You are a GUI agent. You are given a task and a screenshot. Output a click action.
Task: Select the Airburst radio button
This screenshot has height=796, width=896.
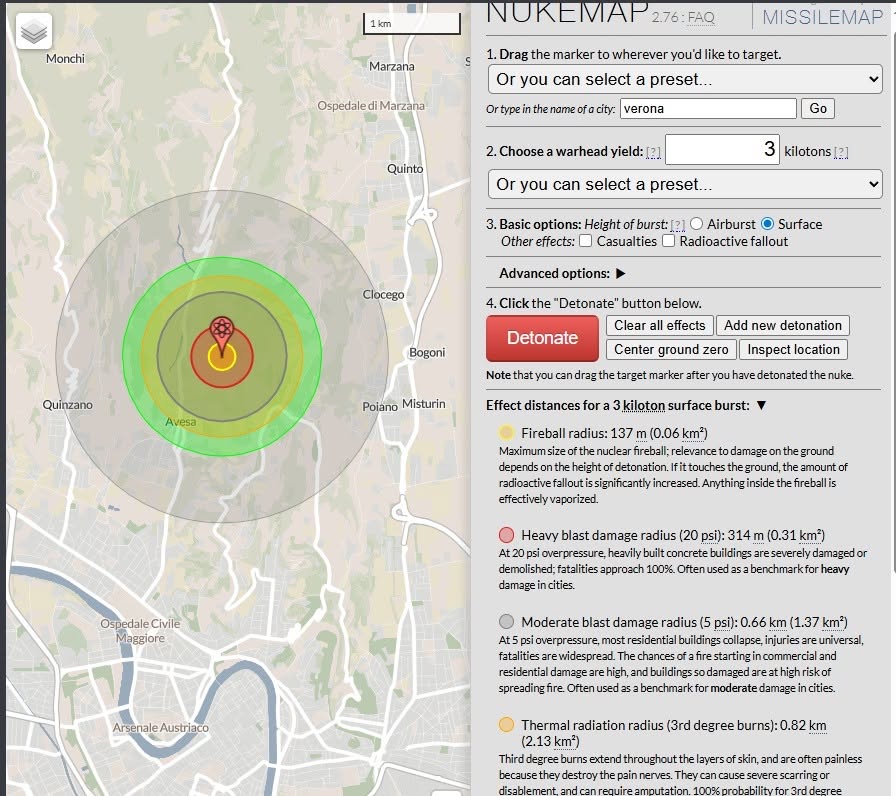tap(696, 224)
